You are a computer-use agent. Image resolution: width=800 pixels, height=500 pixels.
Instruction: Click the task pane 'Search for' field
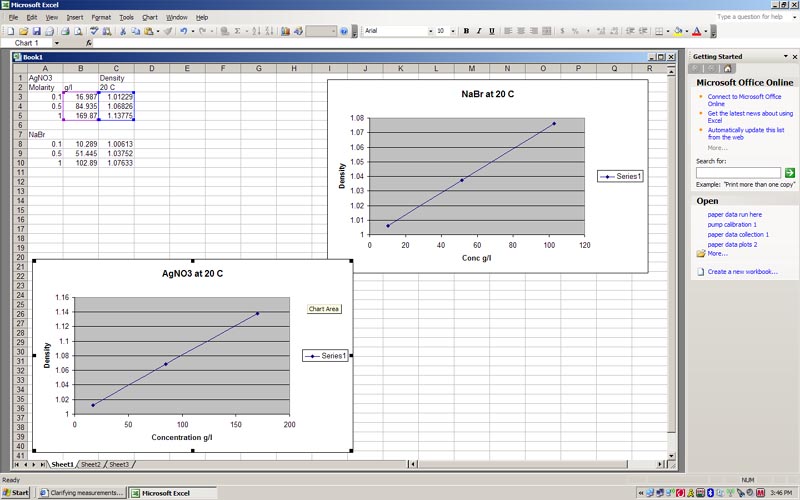pyautogui.click(x=738, y=173)
